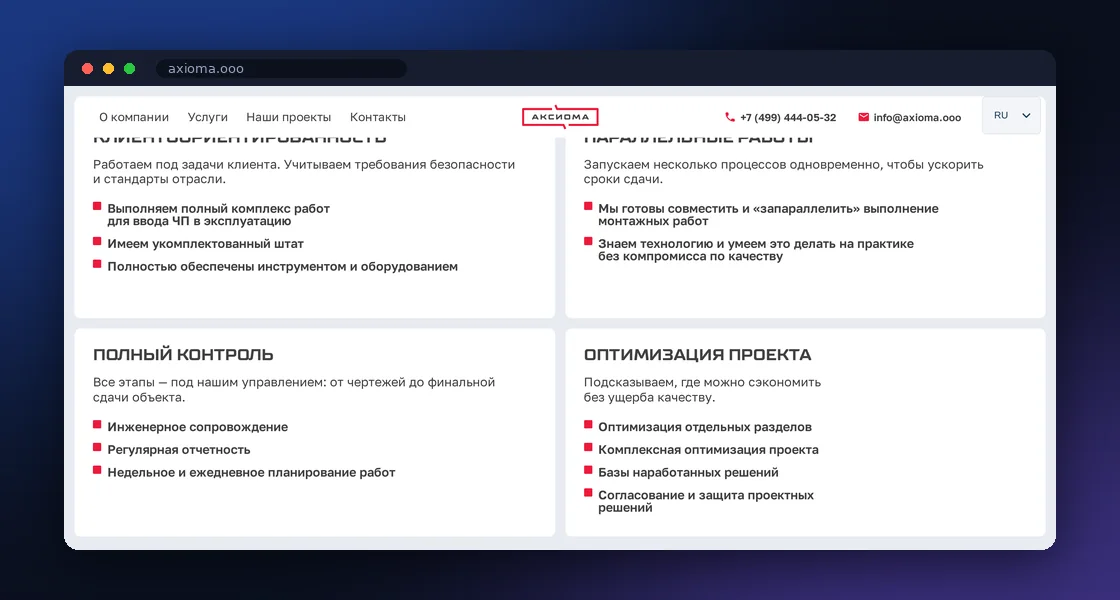The image size is (1120, 600).
Task: Select text 'Регулярная отчетность'
Action: [x=179, y=450]
